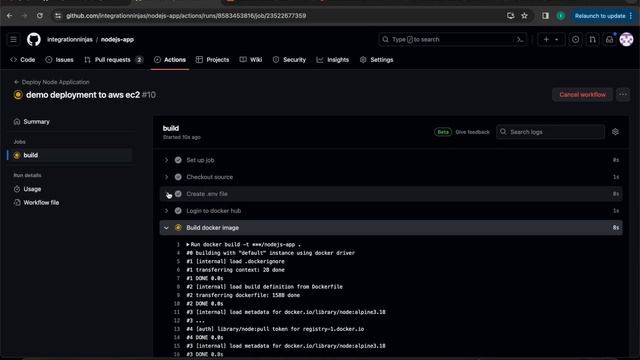Open the workflow more options ellipsis

click(x=623, y=95)
